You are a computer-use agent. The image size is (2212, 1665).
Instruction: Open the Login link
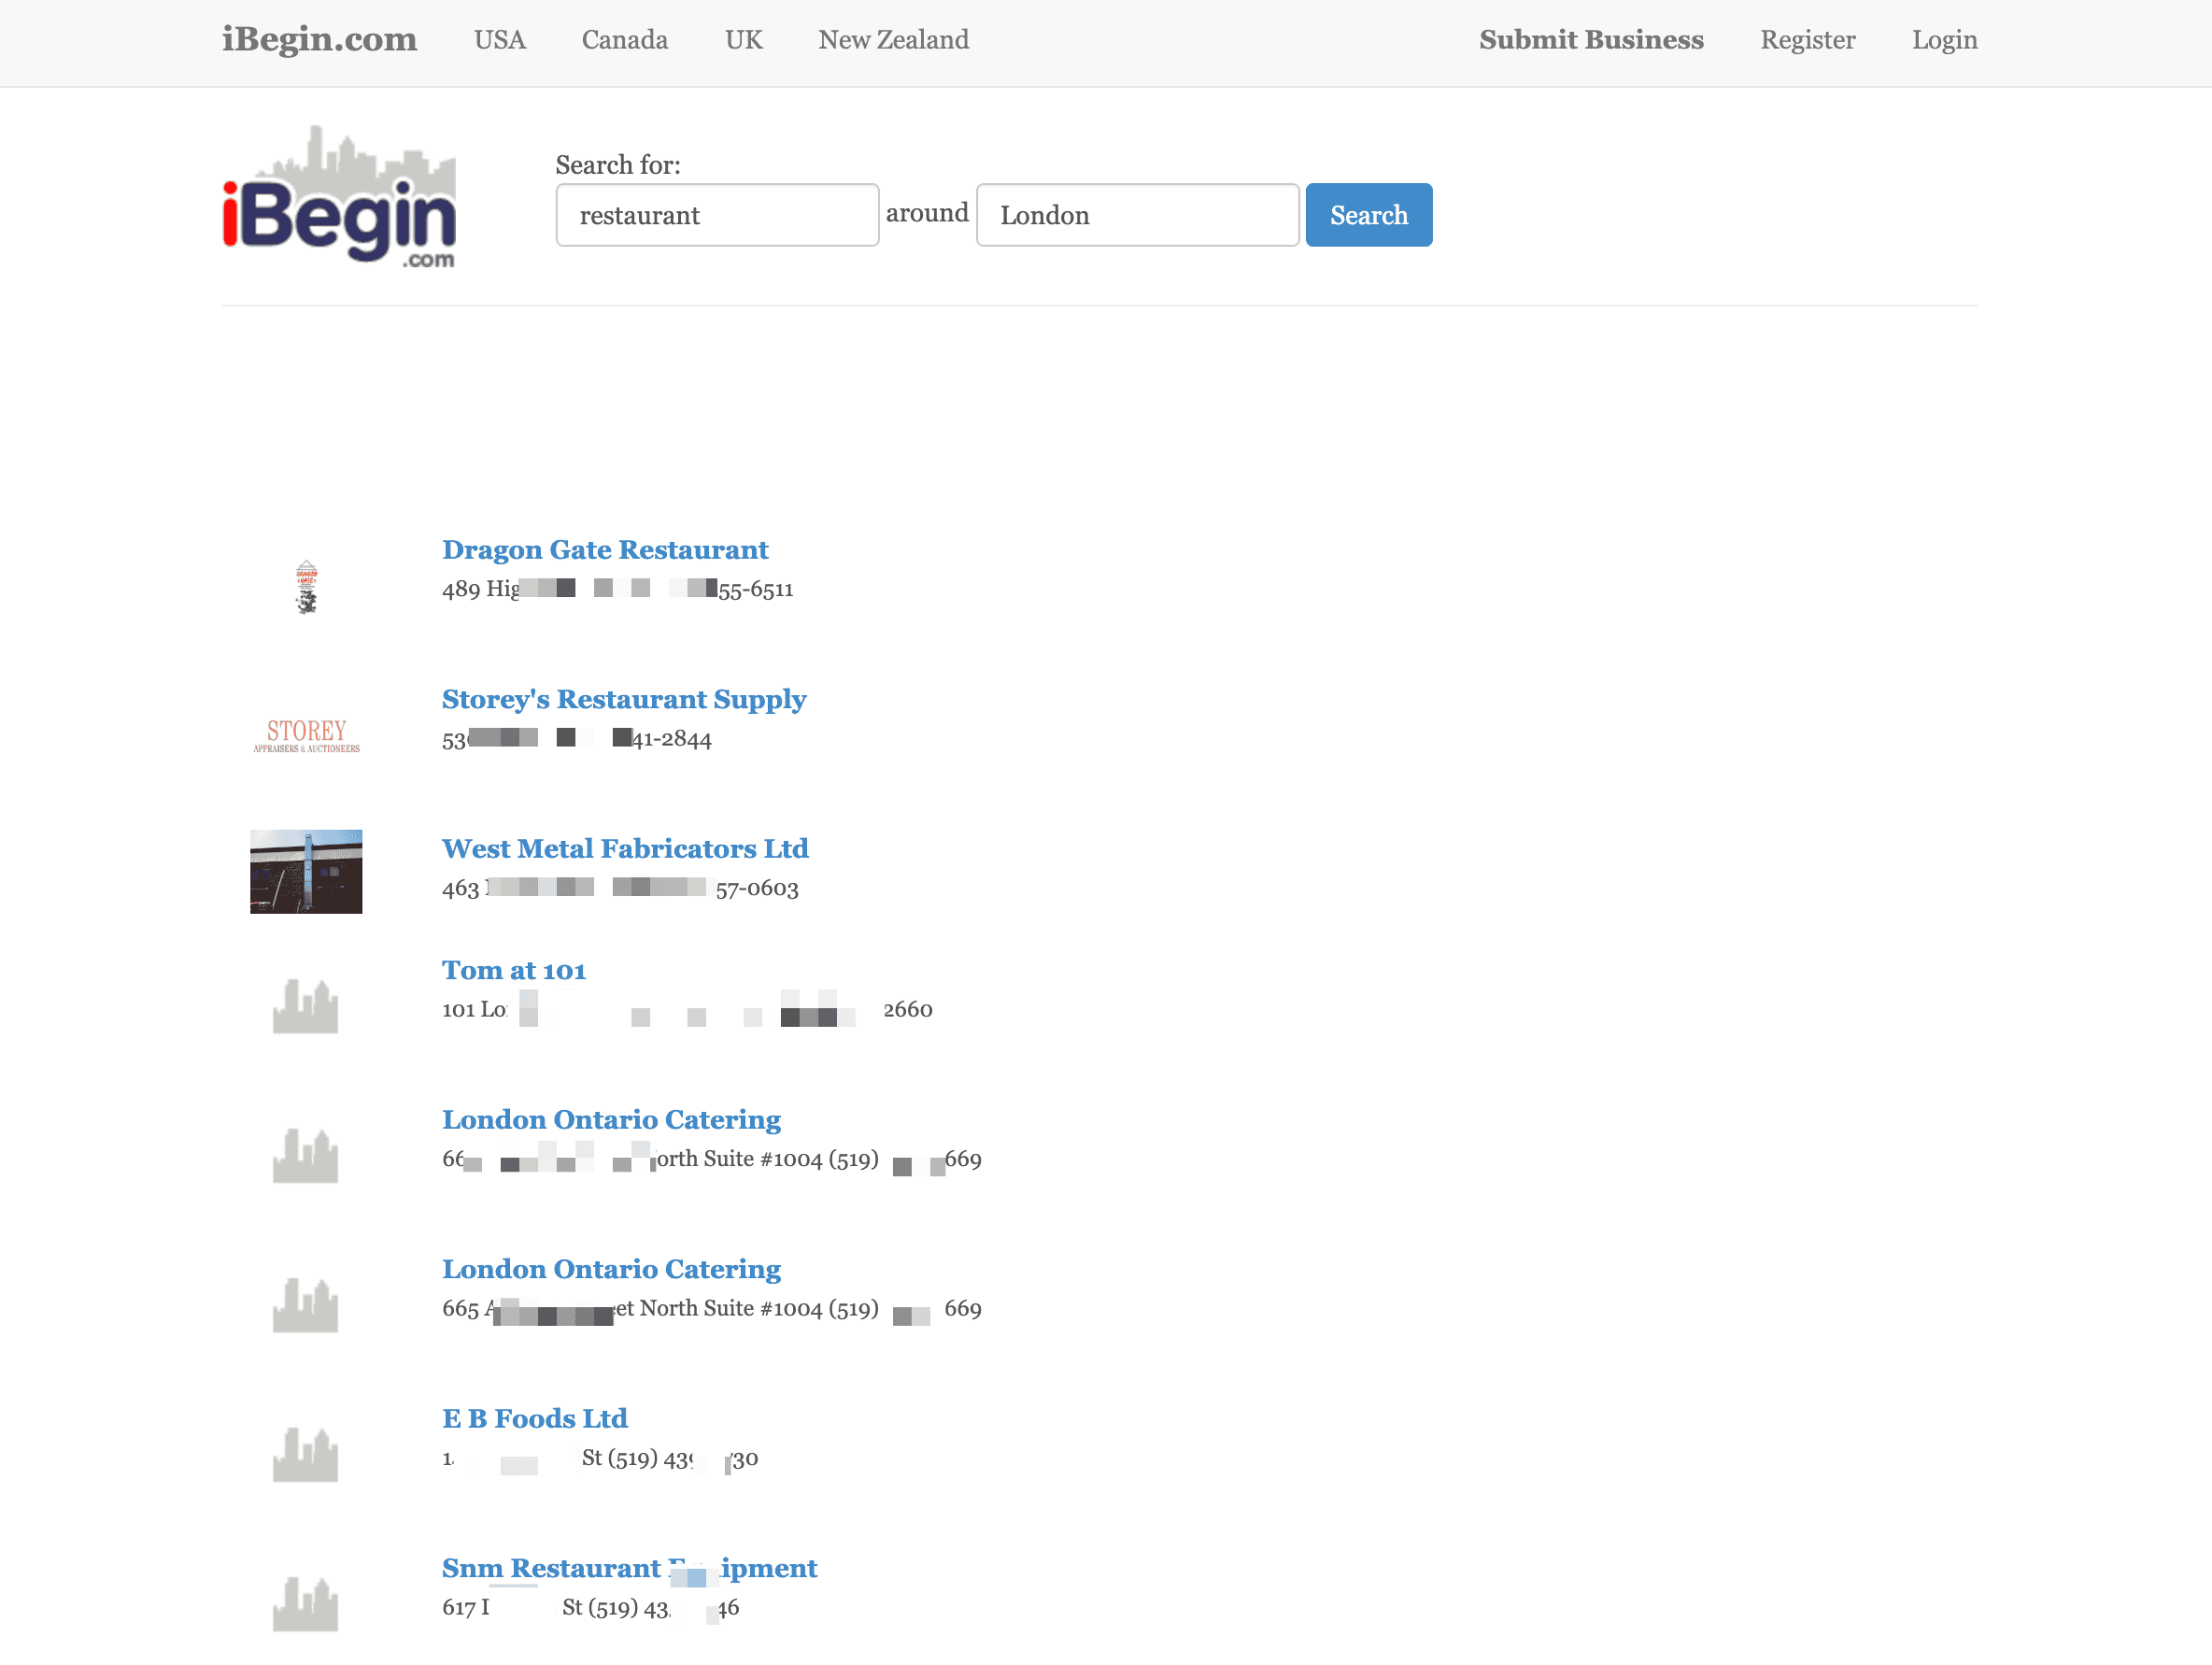1944,40
